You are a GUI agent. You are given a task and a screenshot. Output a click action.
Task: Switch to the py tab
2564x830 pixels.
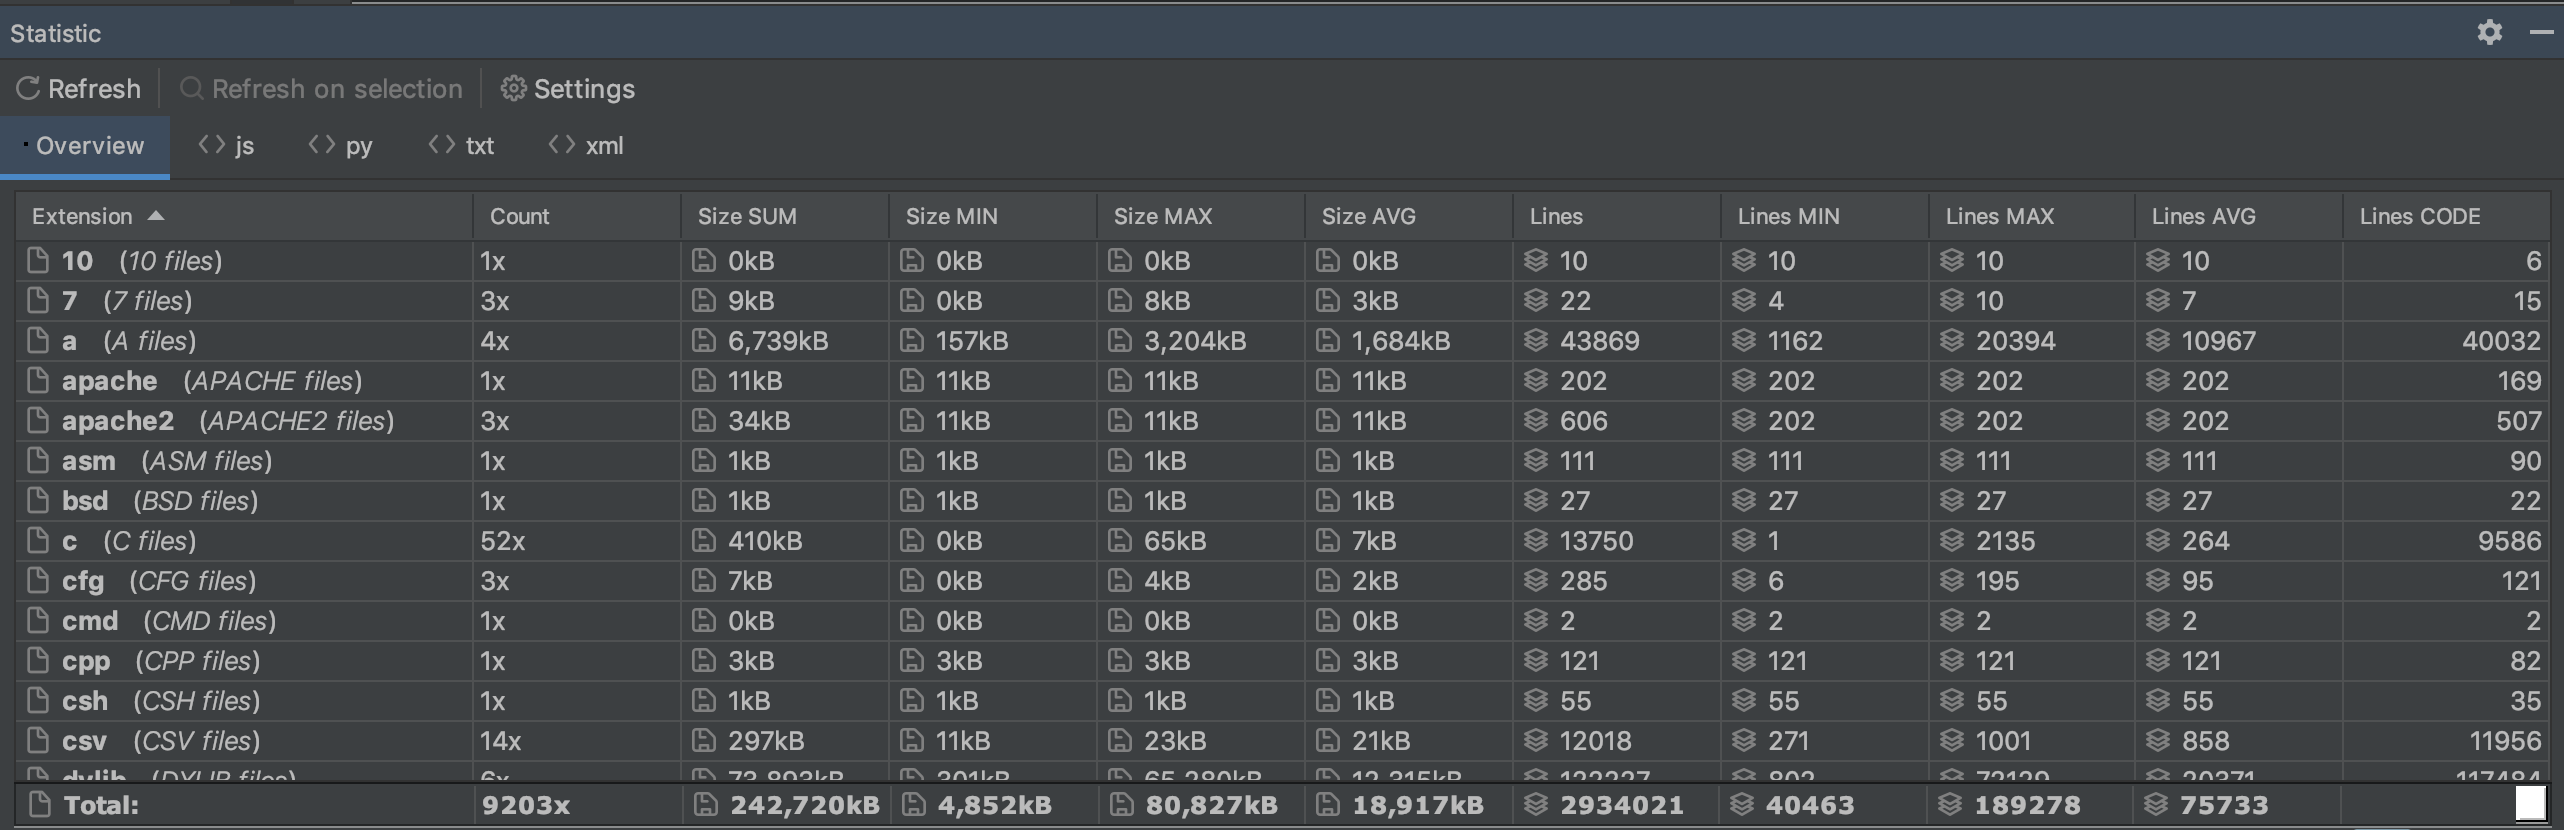coord(341,146)
